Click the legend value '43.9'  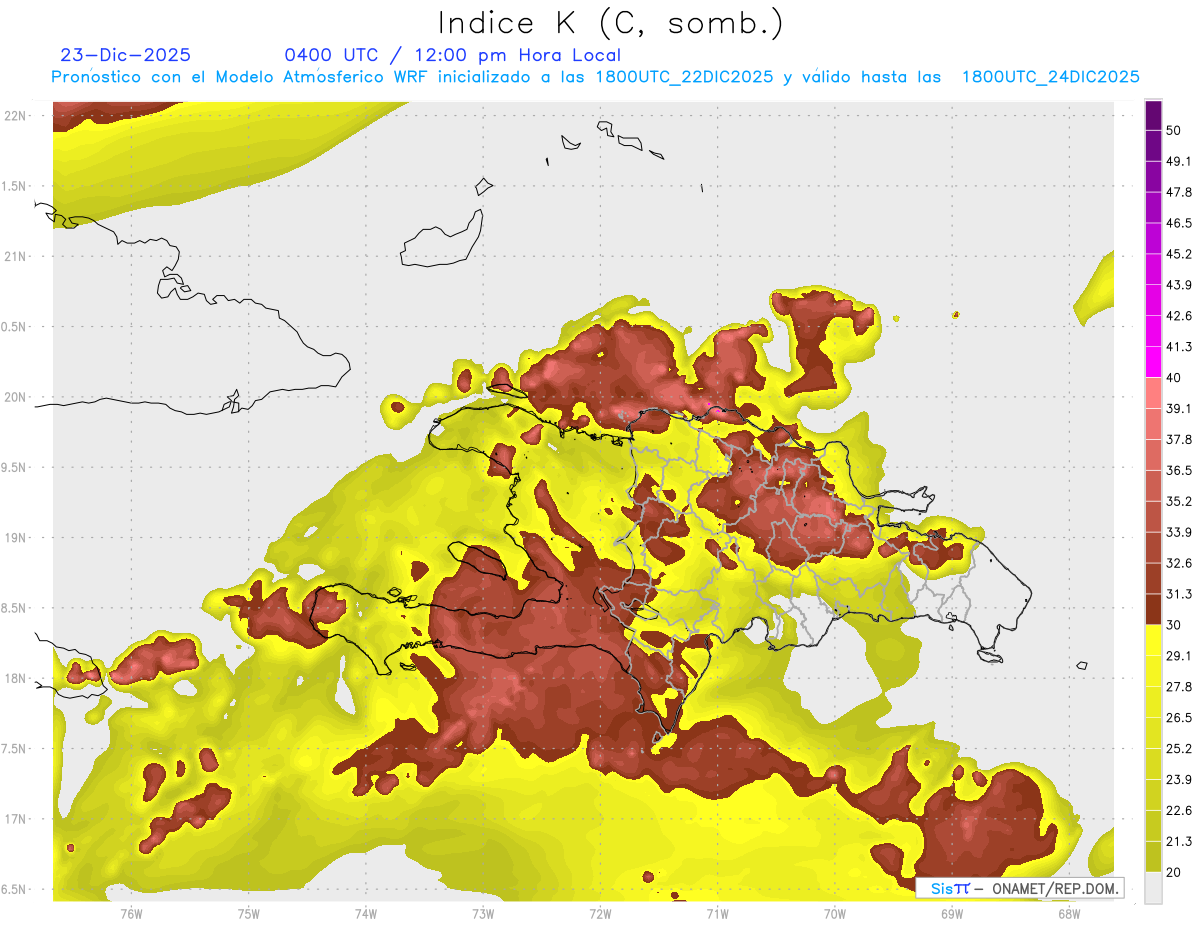(1179, 285)
